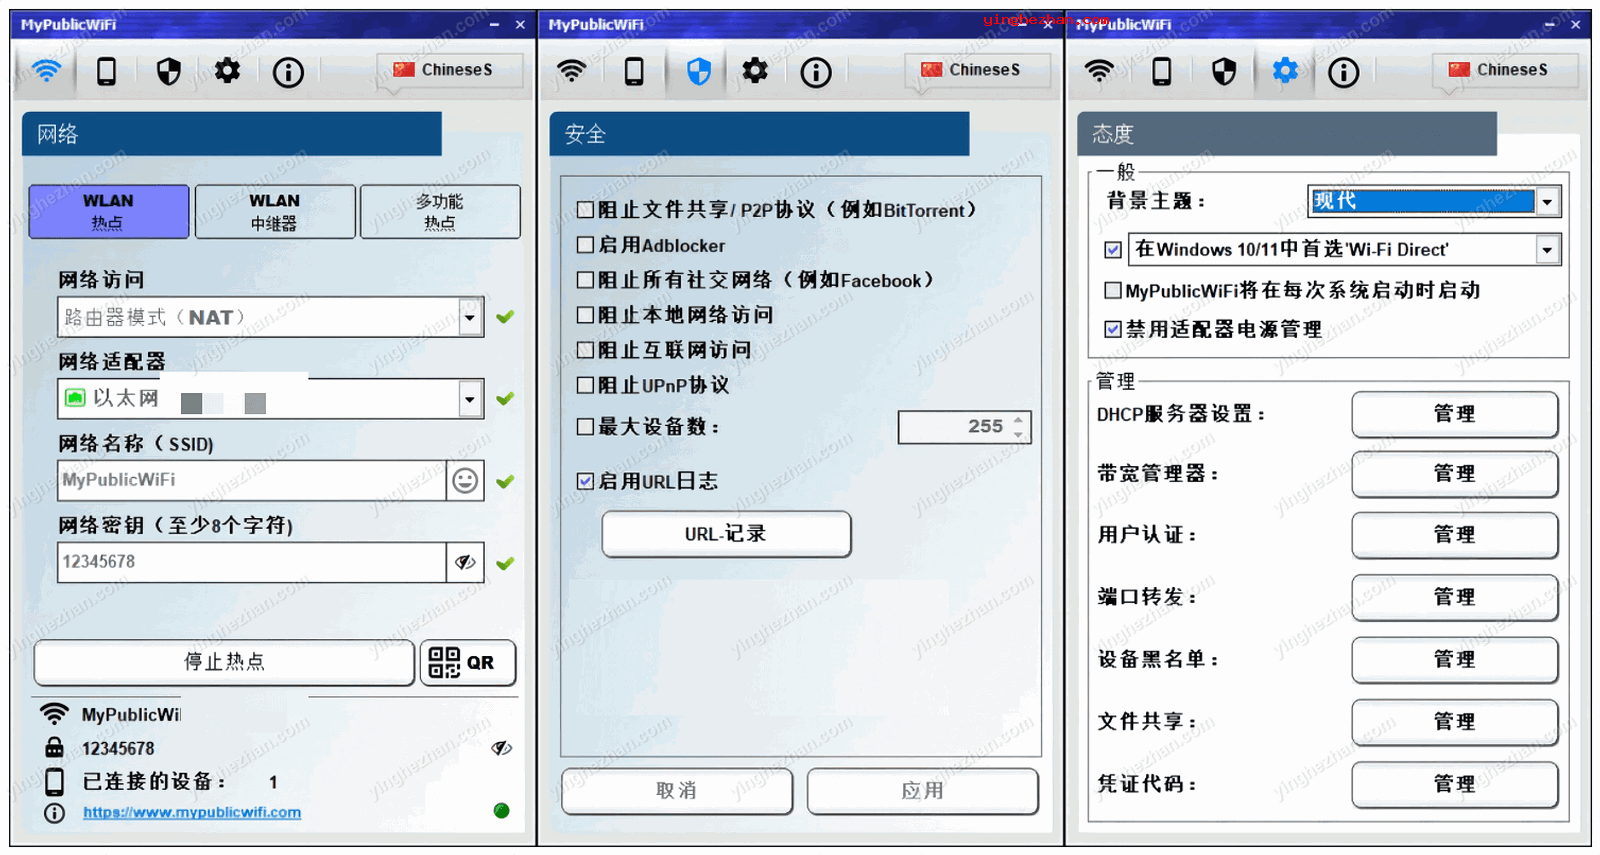Open URL-记录 button

(726, 534)
